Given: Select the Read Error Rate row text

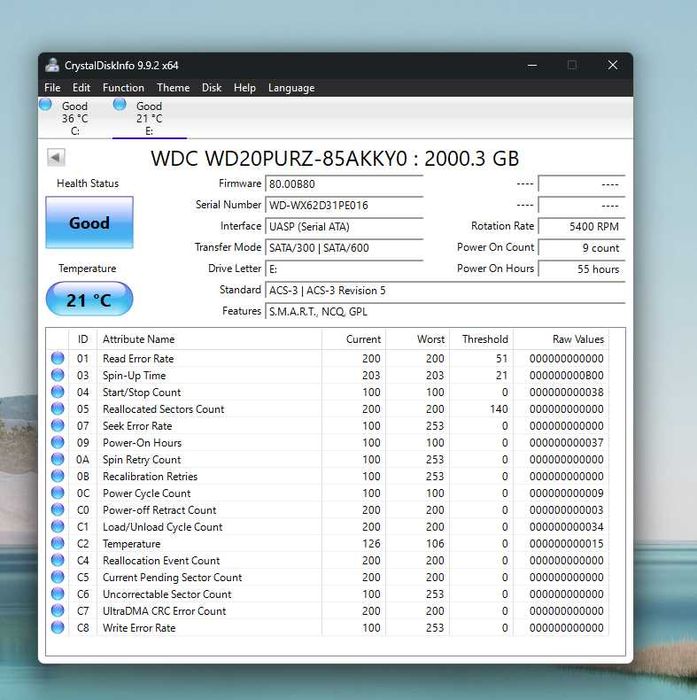Looking at the screenshot, I should (138, 358).
